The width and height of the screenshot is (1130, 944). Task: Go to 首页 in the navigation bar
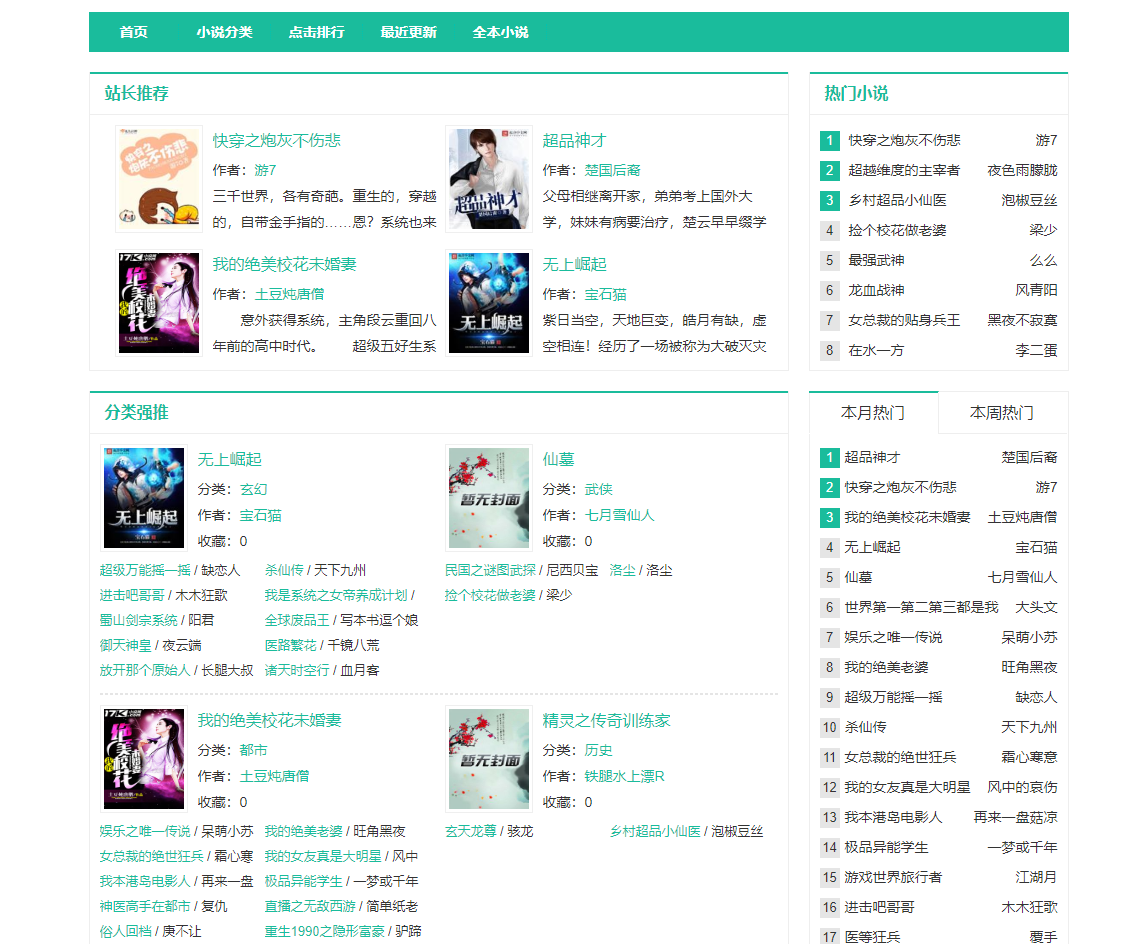point(133,32)
